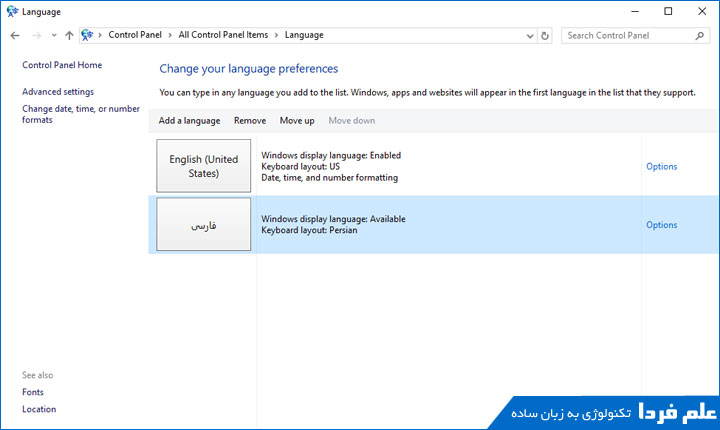Click the Back arrow in navigation bar

14,35
